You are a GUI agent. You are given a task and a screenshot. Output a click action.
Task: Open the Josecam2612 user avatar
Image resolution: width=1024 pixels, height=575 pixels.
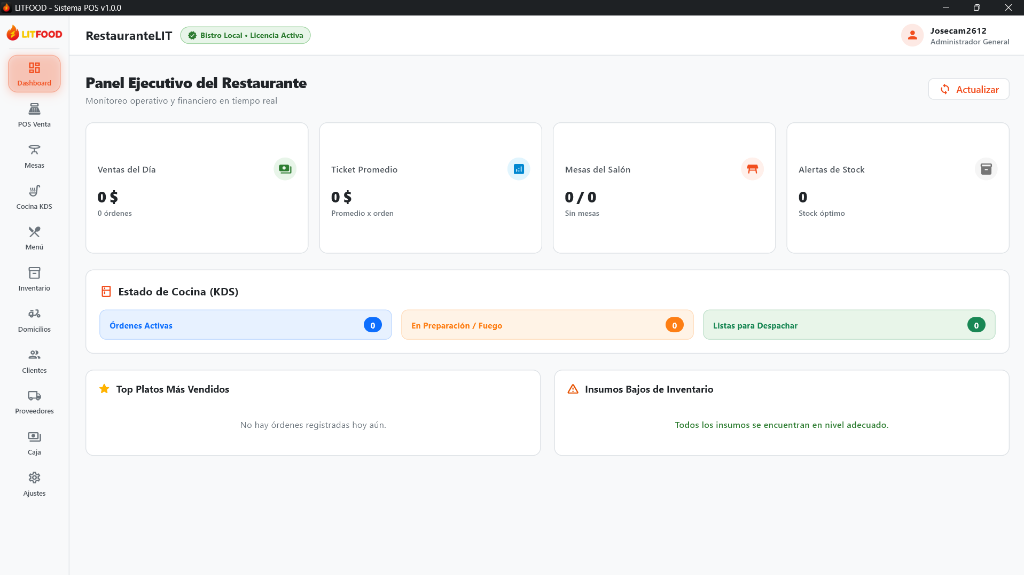click(912, 35)
